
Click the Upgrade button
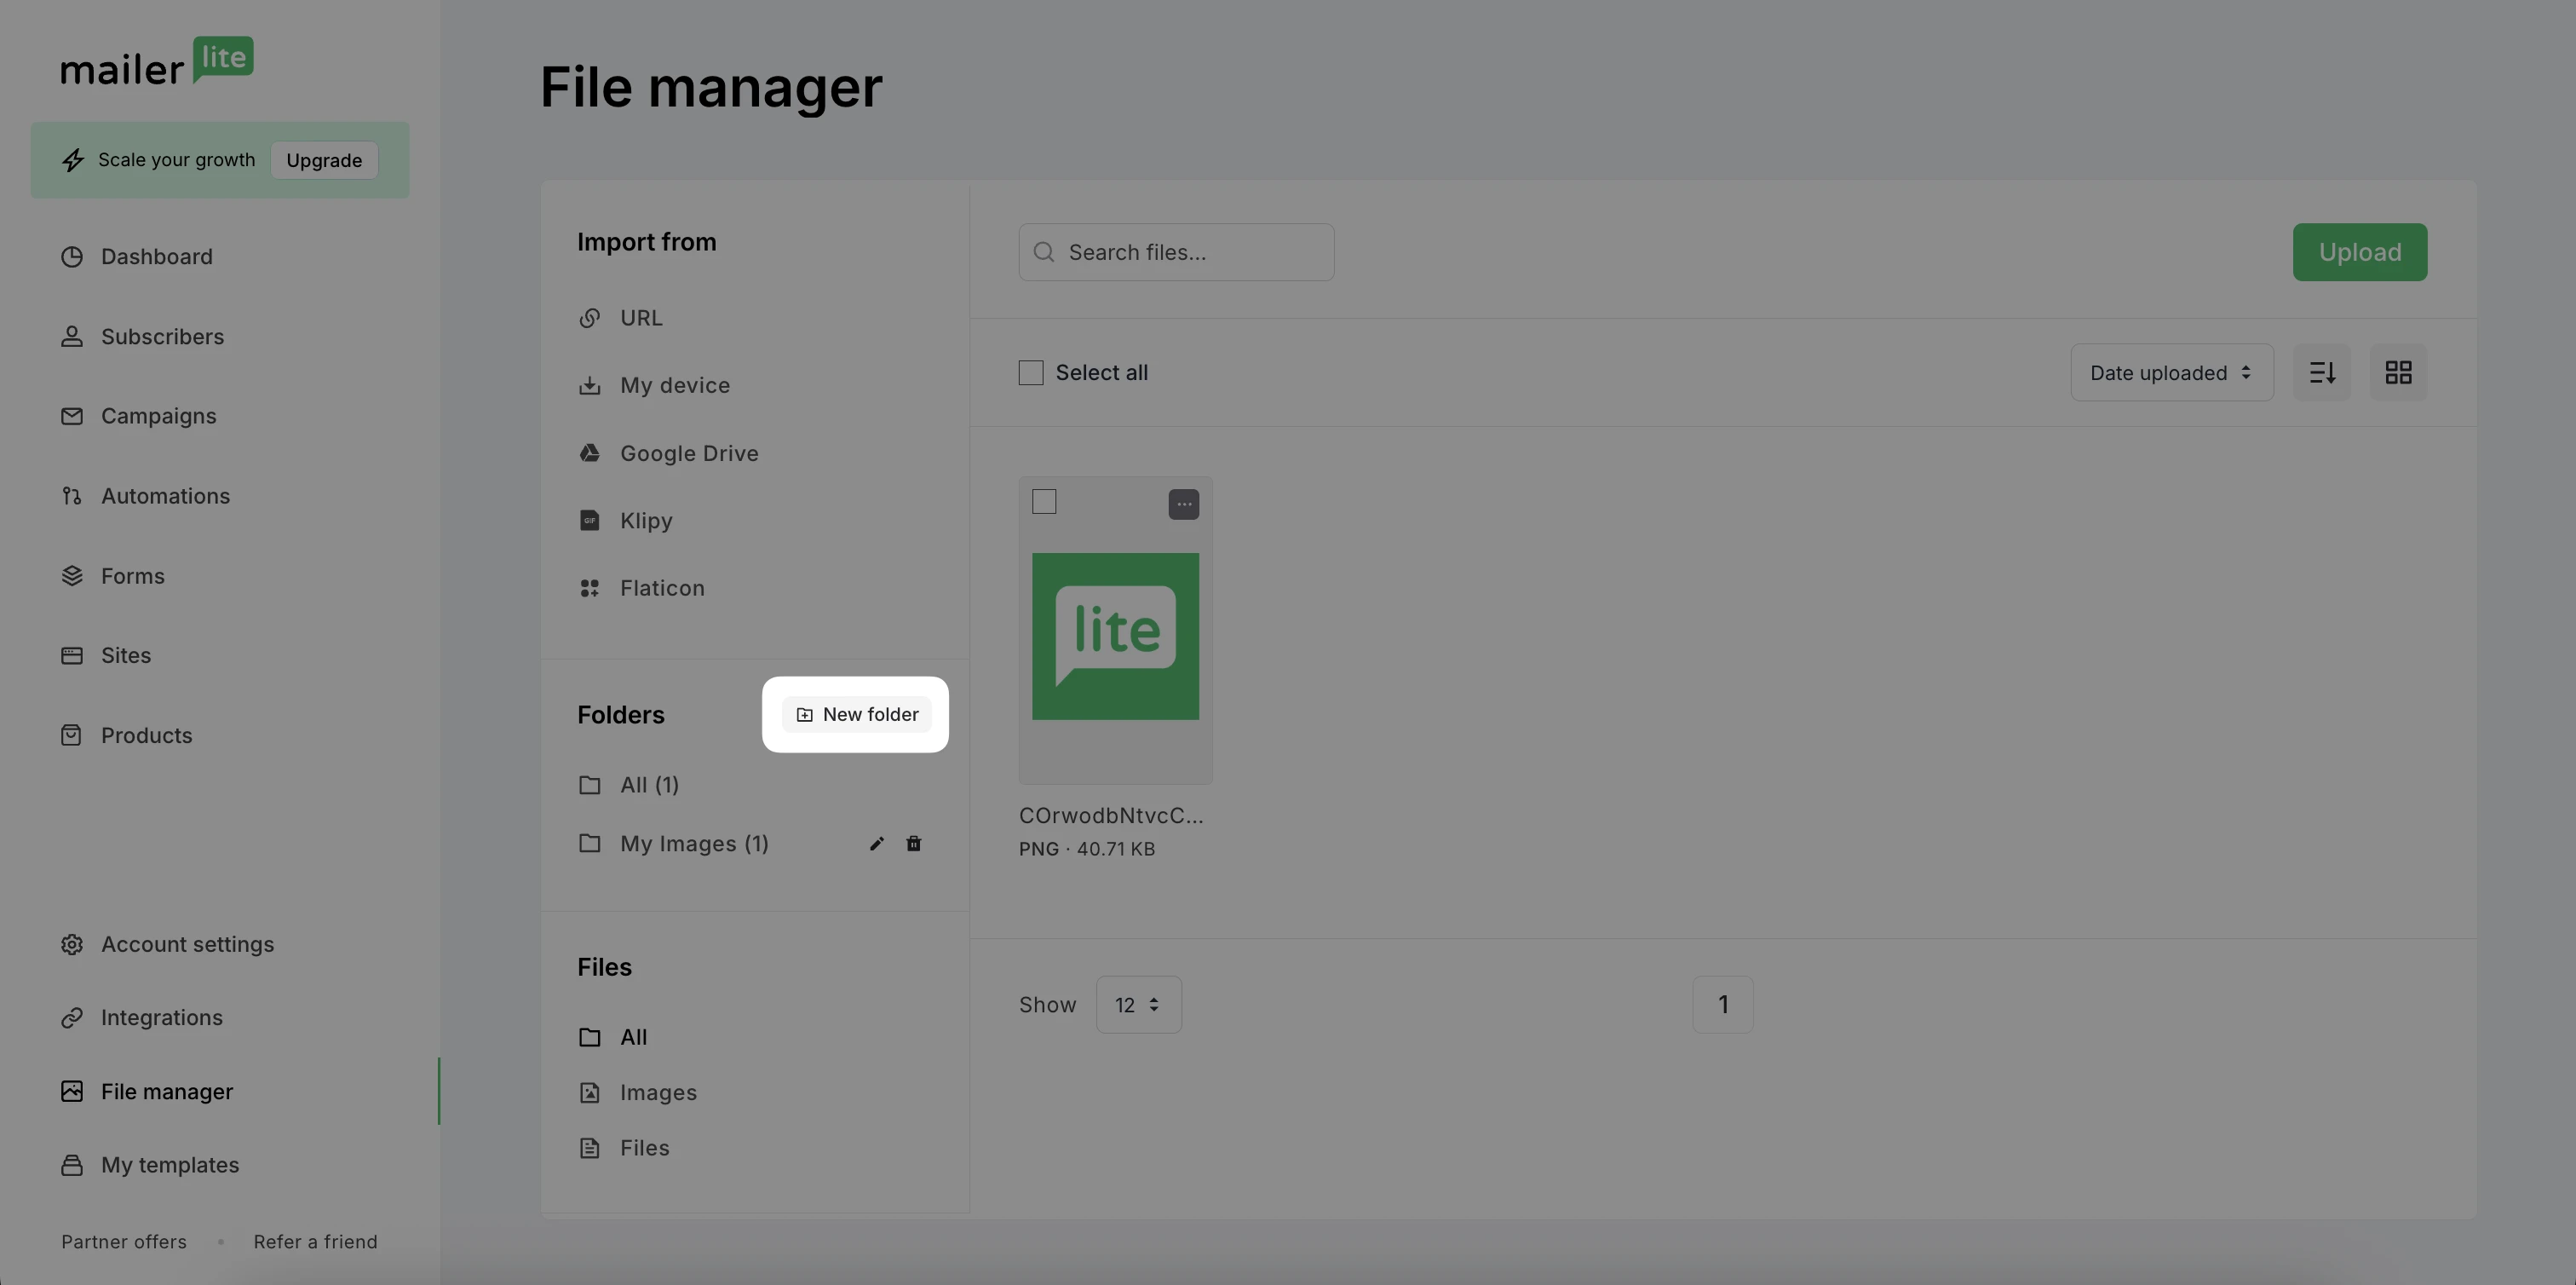tap(324, 160)
